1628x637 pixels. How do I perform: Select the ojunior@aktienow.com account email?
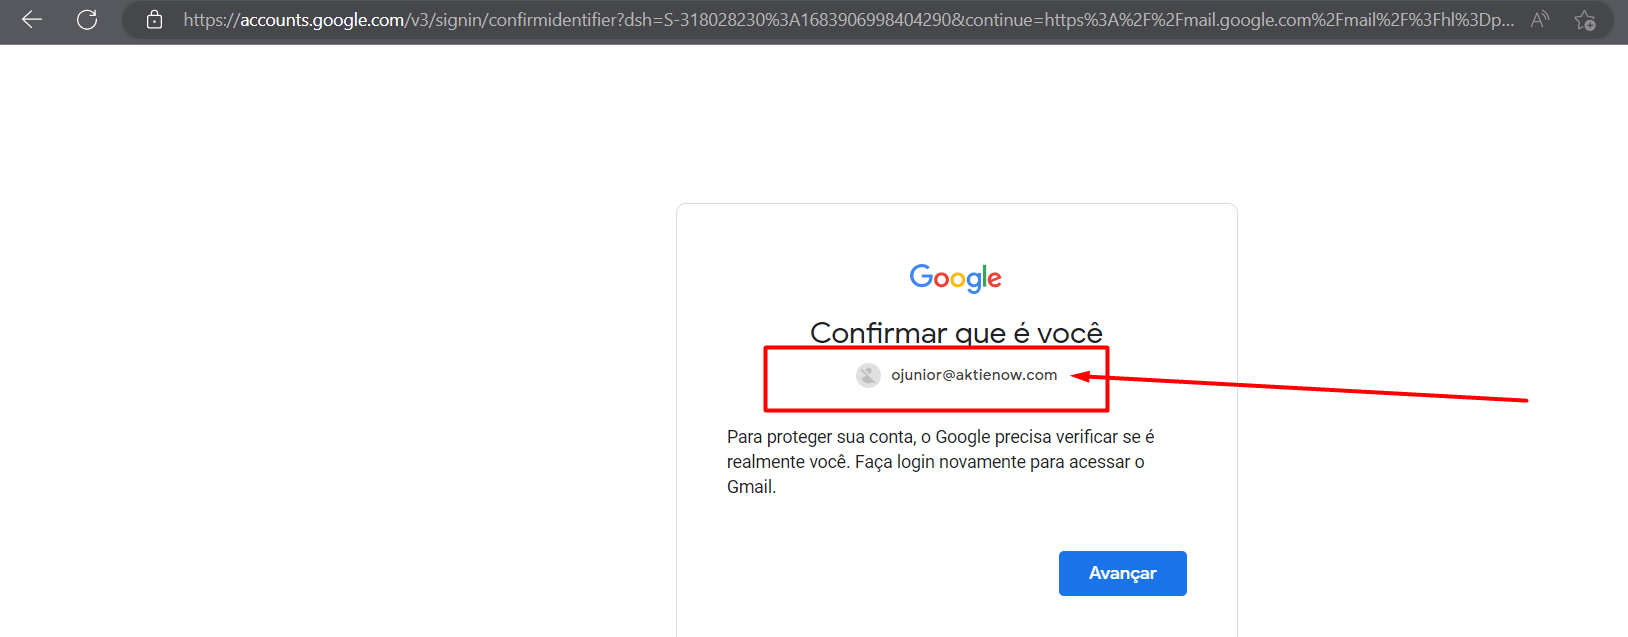tap(974, 375)
